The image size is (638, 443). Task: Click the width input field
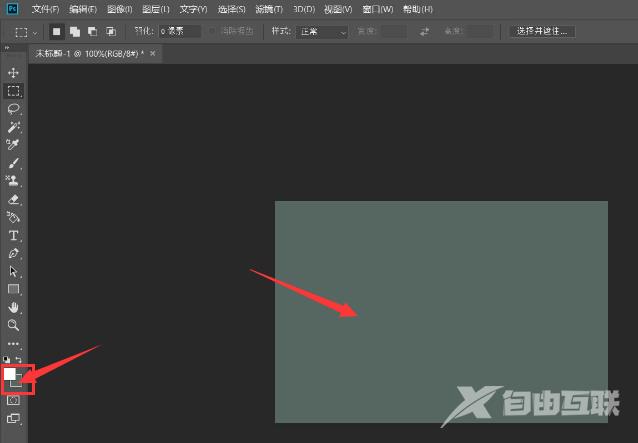click(393, 31)
